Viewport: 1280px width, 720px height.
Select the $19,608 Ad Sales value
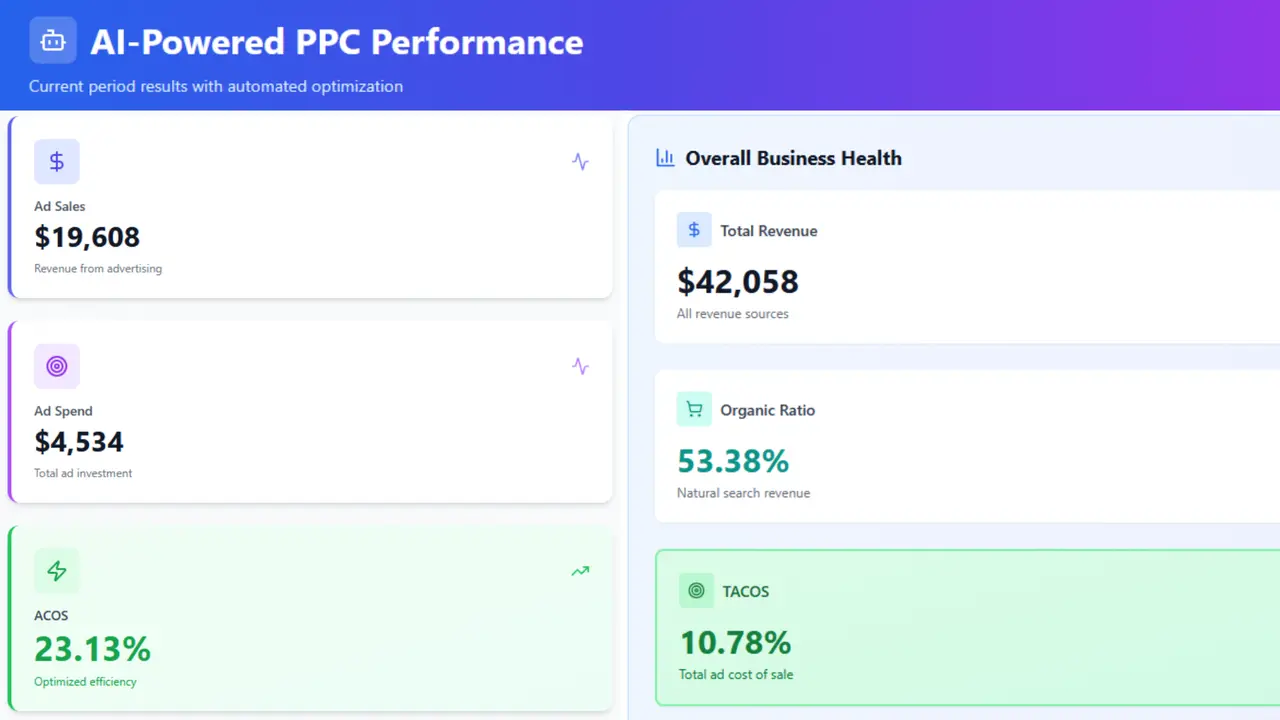[x=87, y=237]
